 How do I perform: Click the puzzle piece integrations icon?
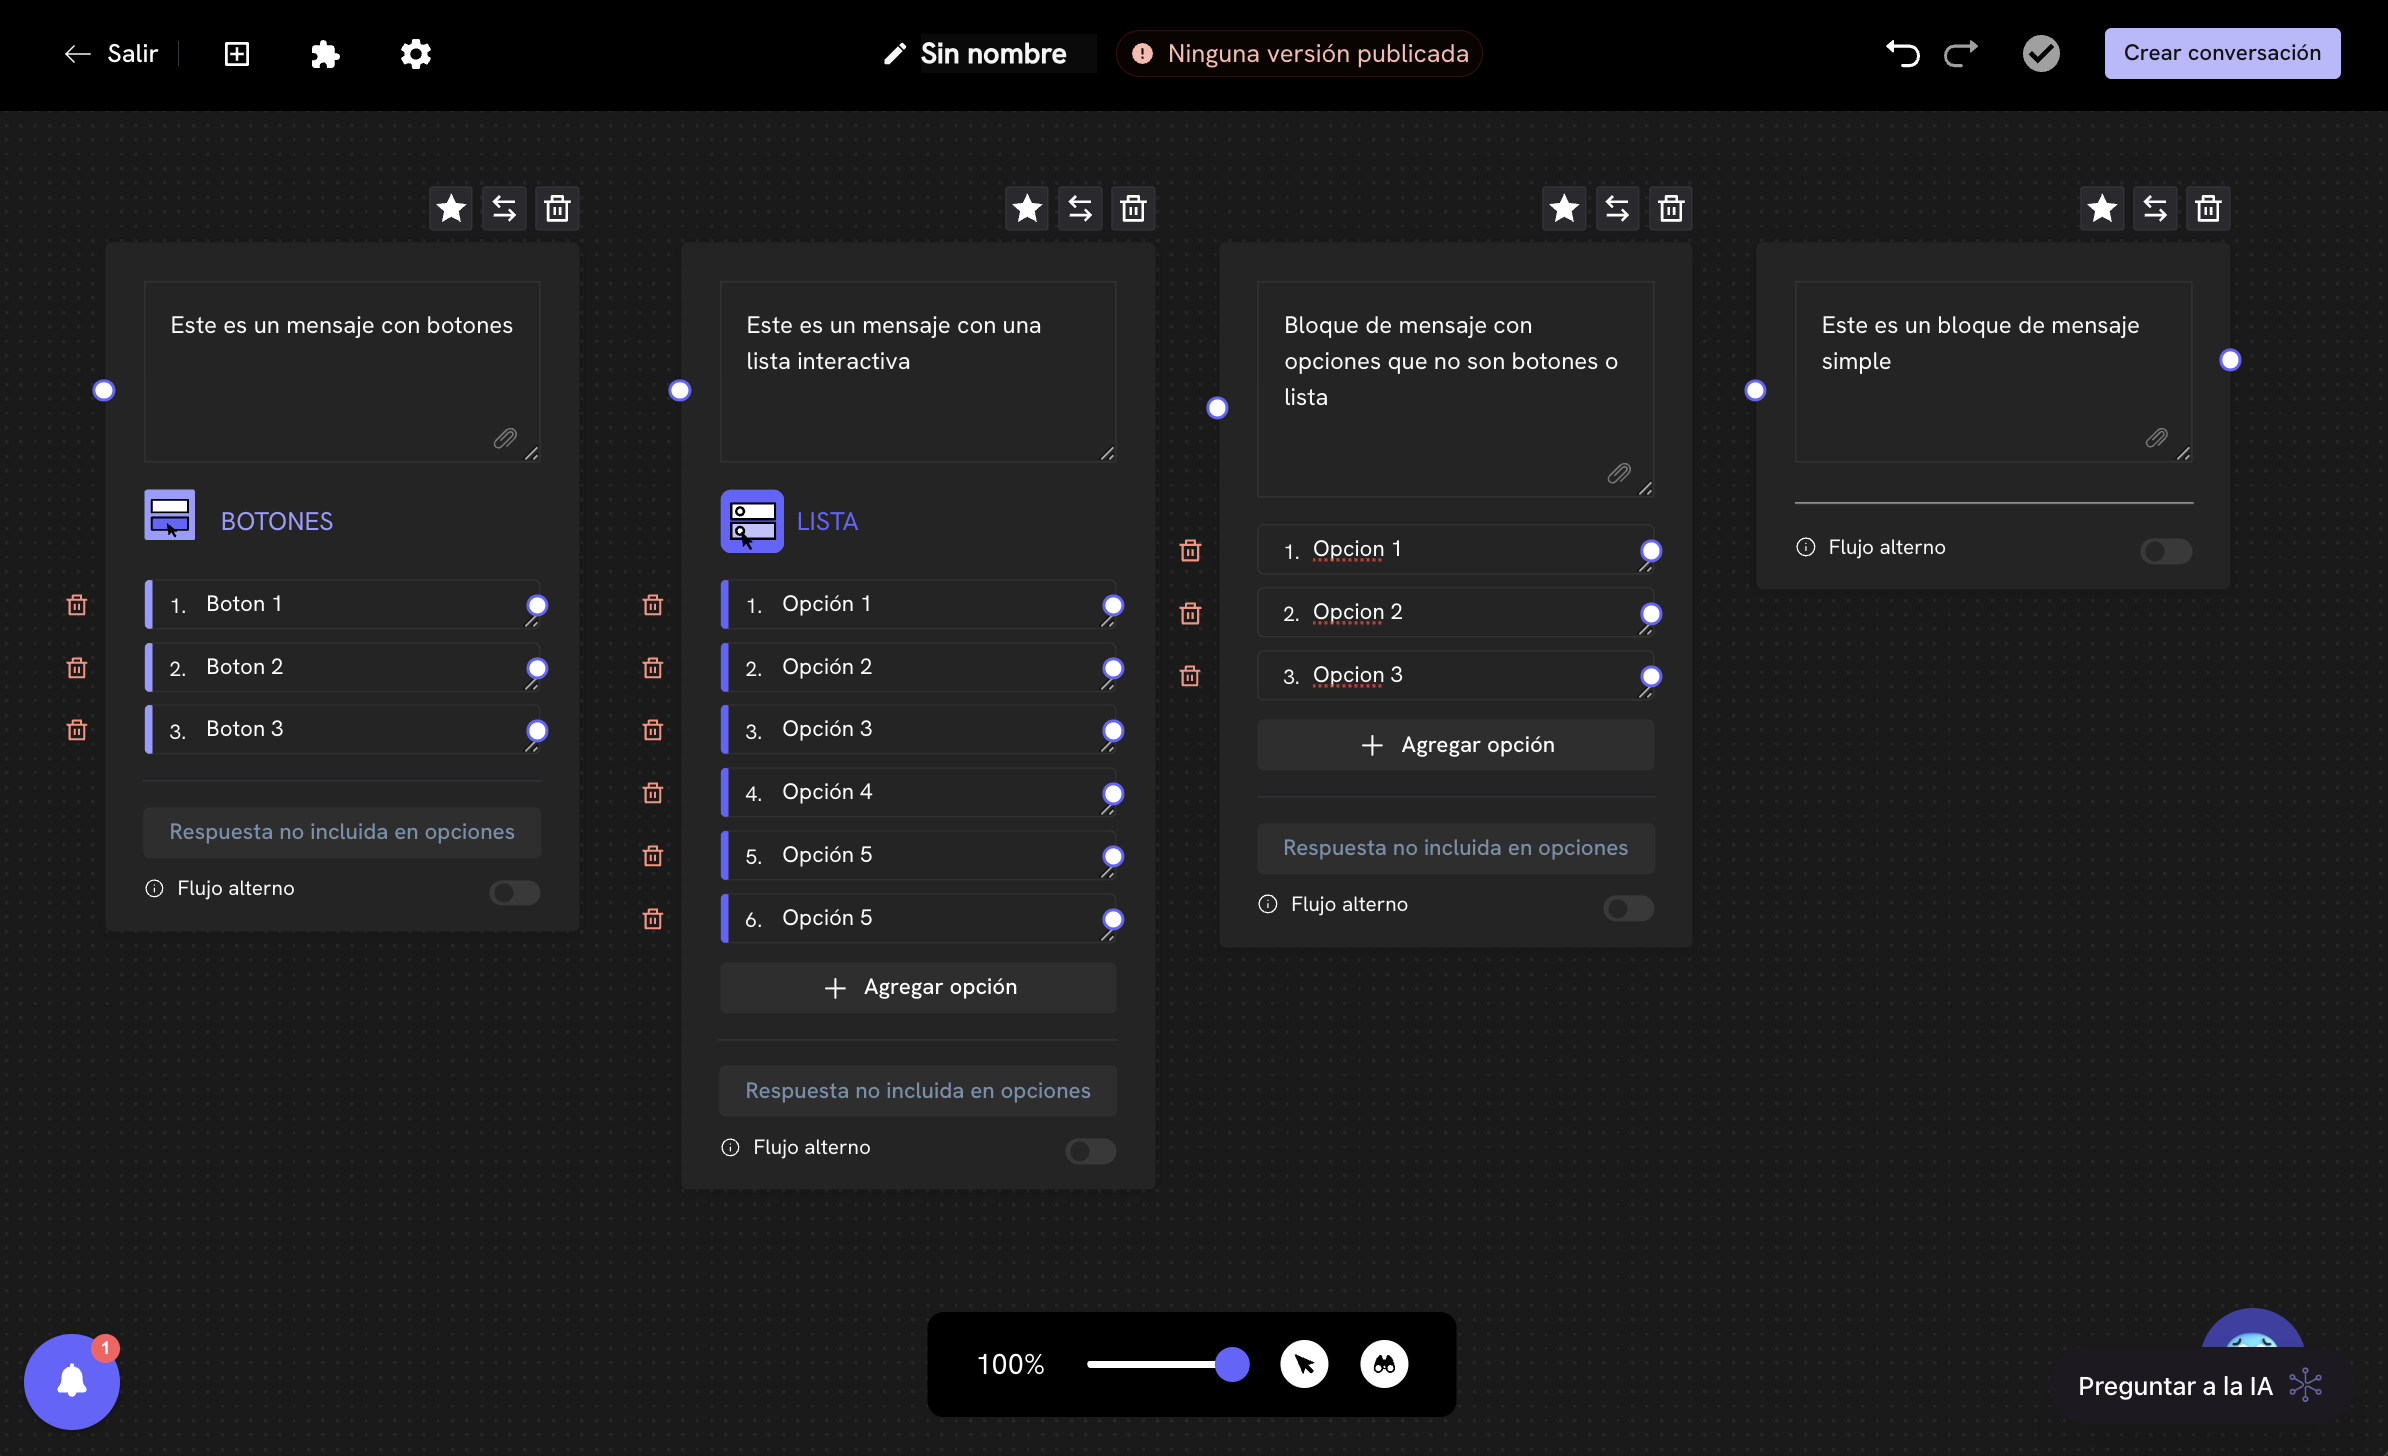325,54
